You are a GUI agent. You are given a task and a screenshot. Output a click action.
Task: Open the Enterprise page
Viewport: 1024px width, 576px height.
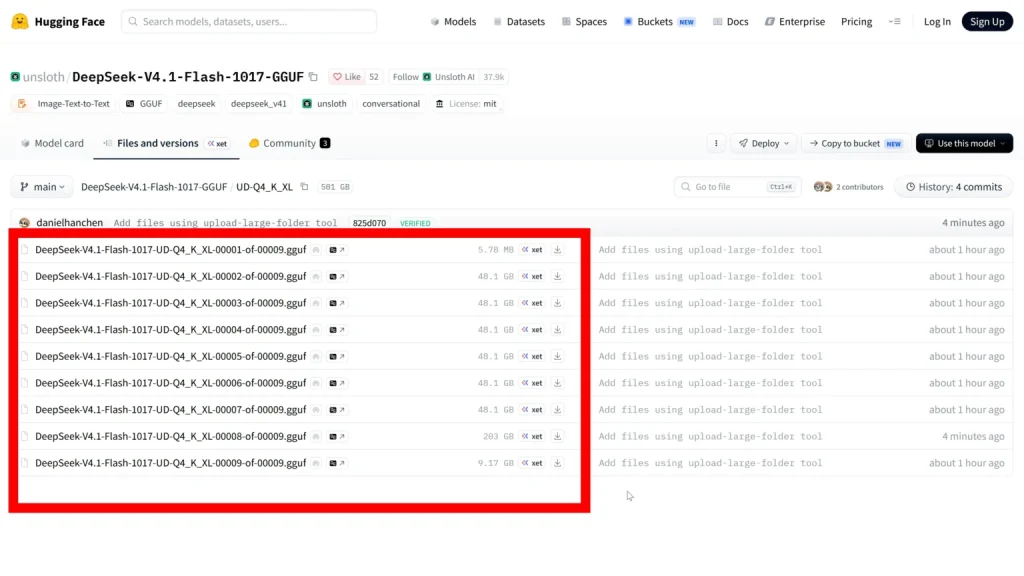coord(795,22)
